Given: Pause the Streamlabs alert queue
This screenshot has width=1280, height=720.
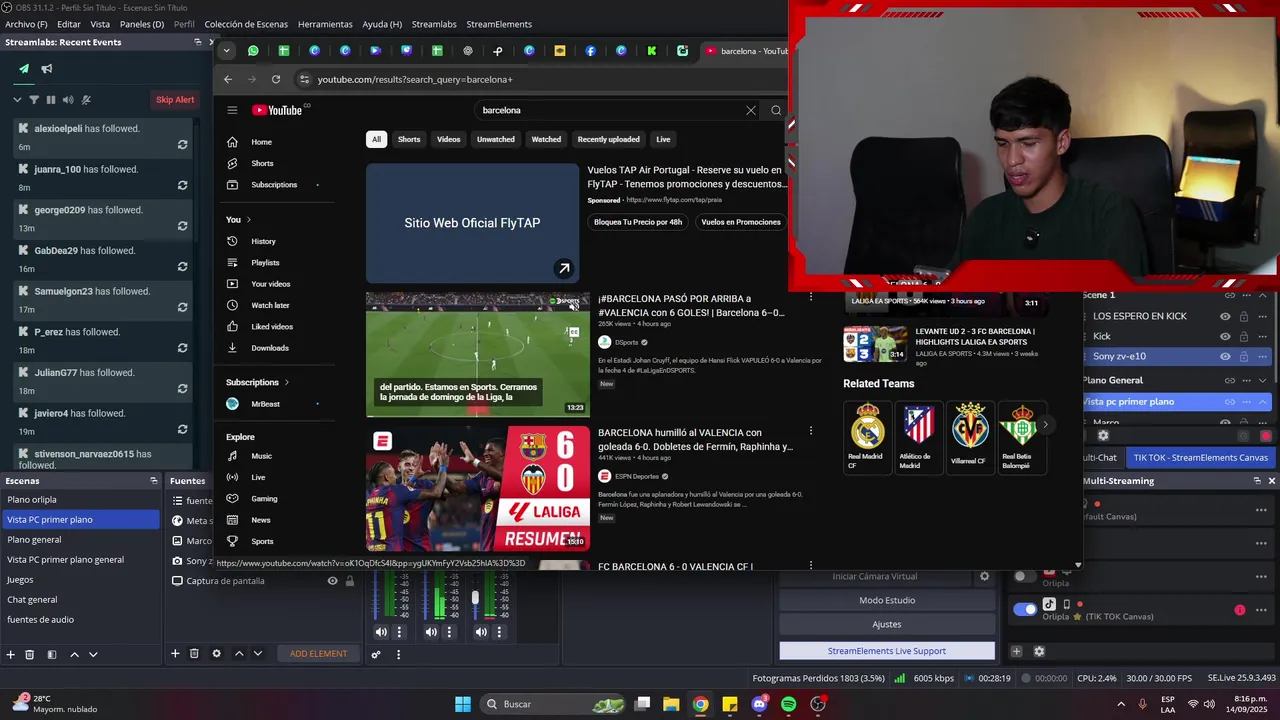Looking at the screenshot, I should click(x=52, y=100).
